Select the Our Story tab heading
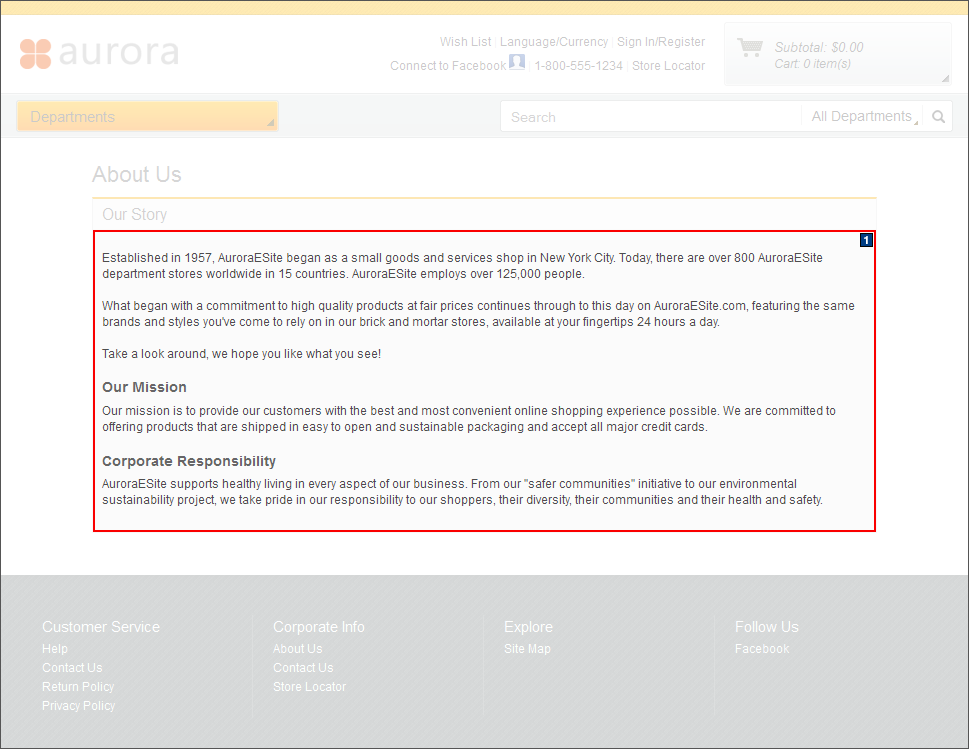 (x=135, y=214)
